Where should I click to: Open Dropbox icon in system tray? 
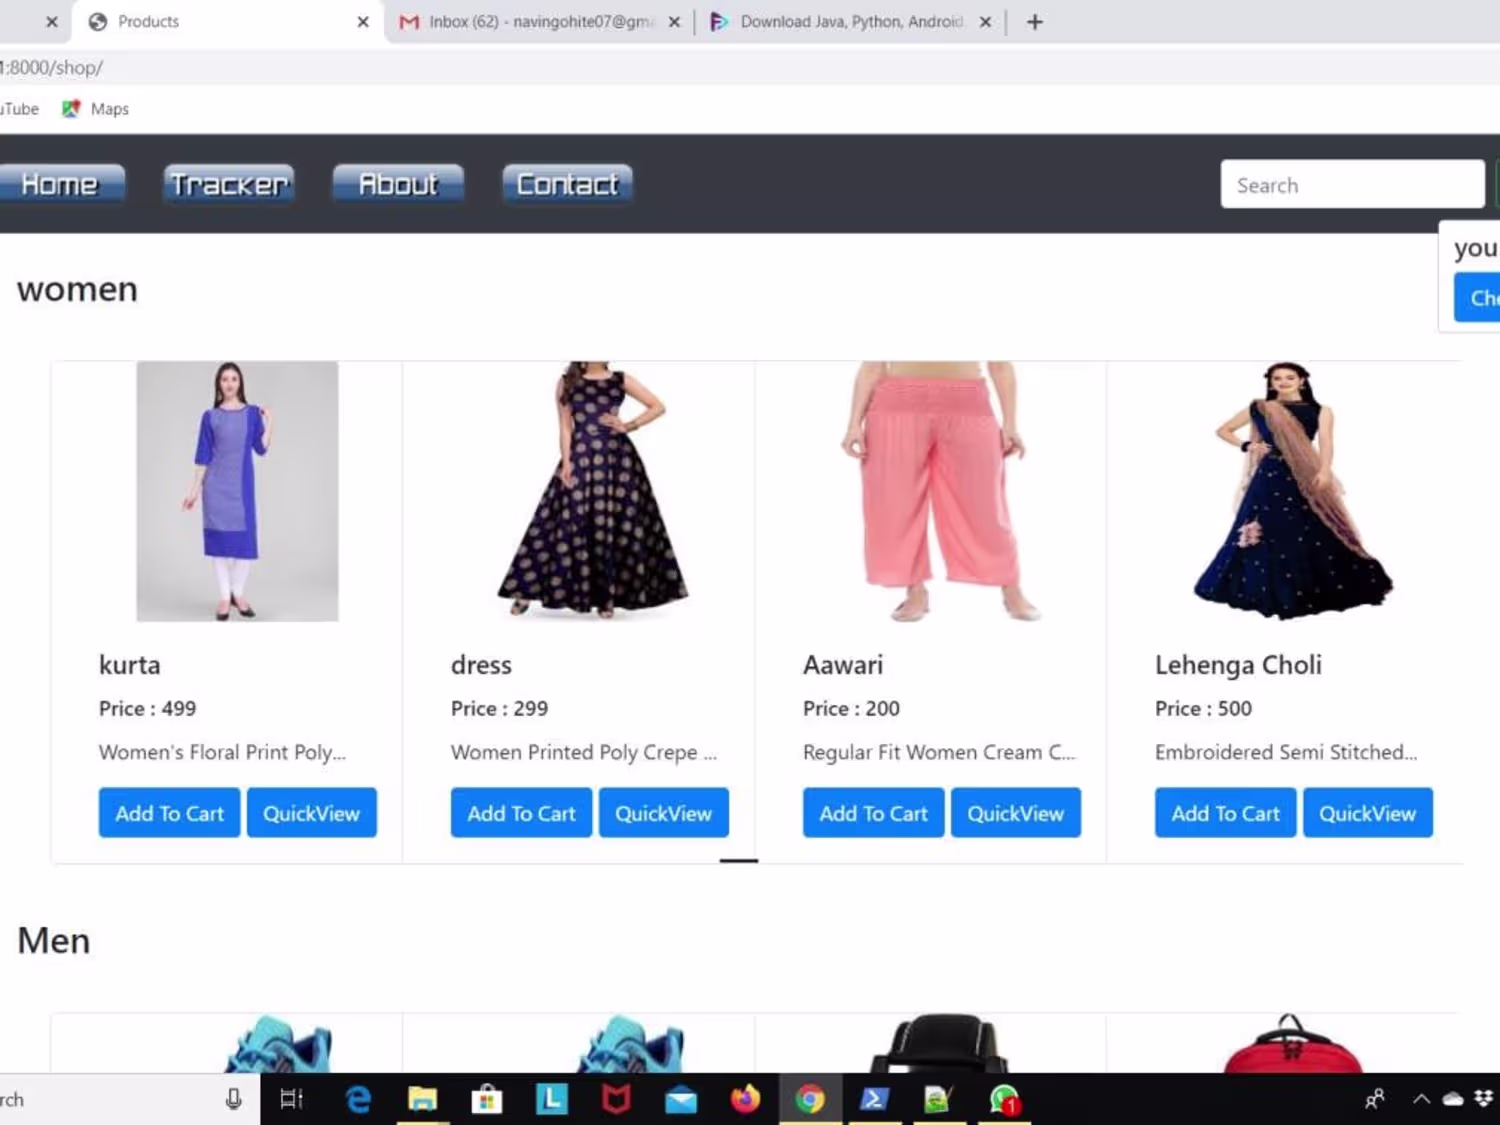click(x=1484, y=1099)
